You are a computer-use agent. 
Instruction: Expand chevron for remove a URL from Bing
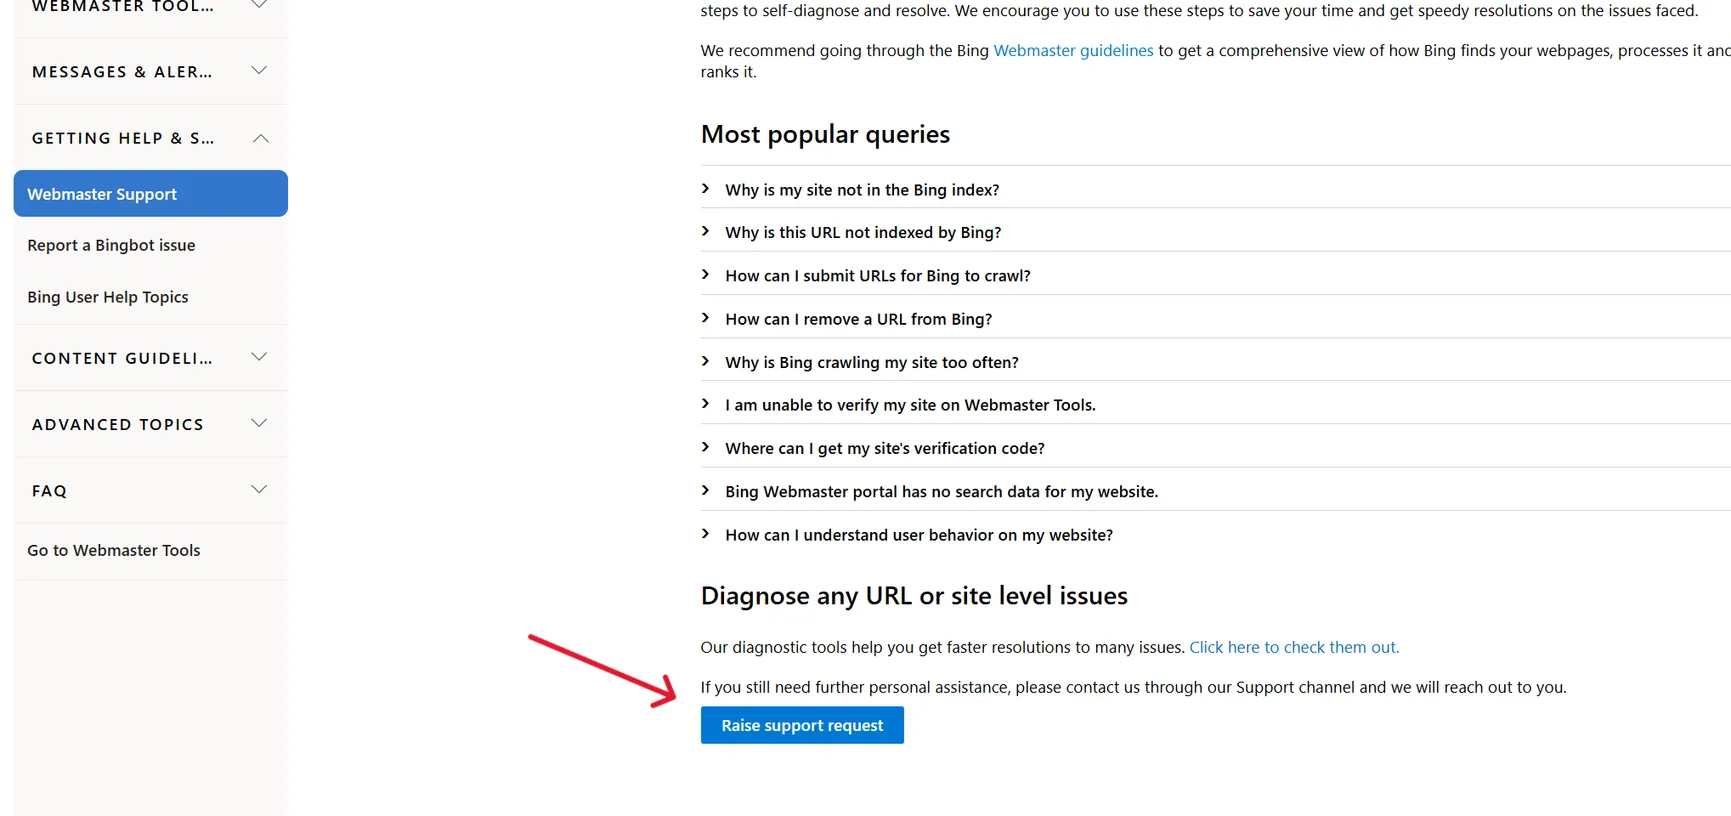[x=705, y=317]
